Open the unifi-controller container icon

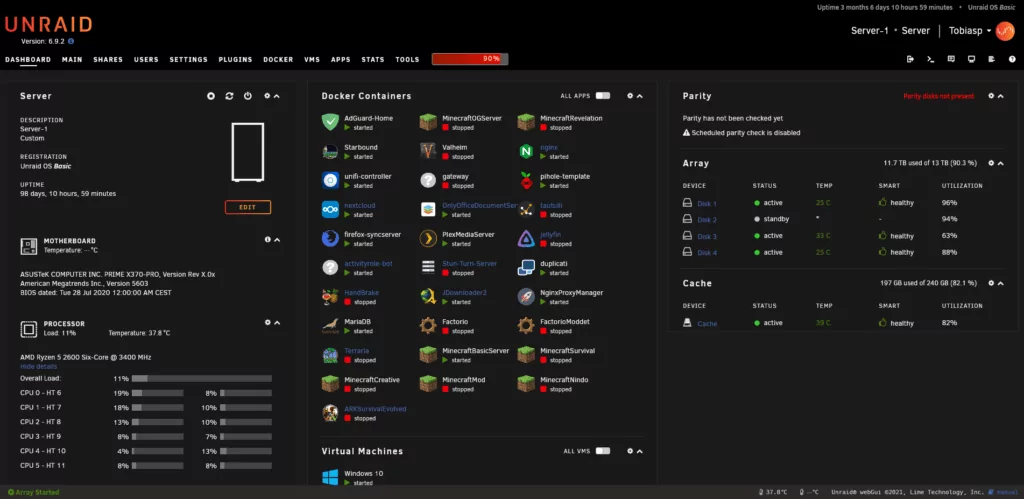tap(330, 180)
